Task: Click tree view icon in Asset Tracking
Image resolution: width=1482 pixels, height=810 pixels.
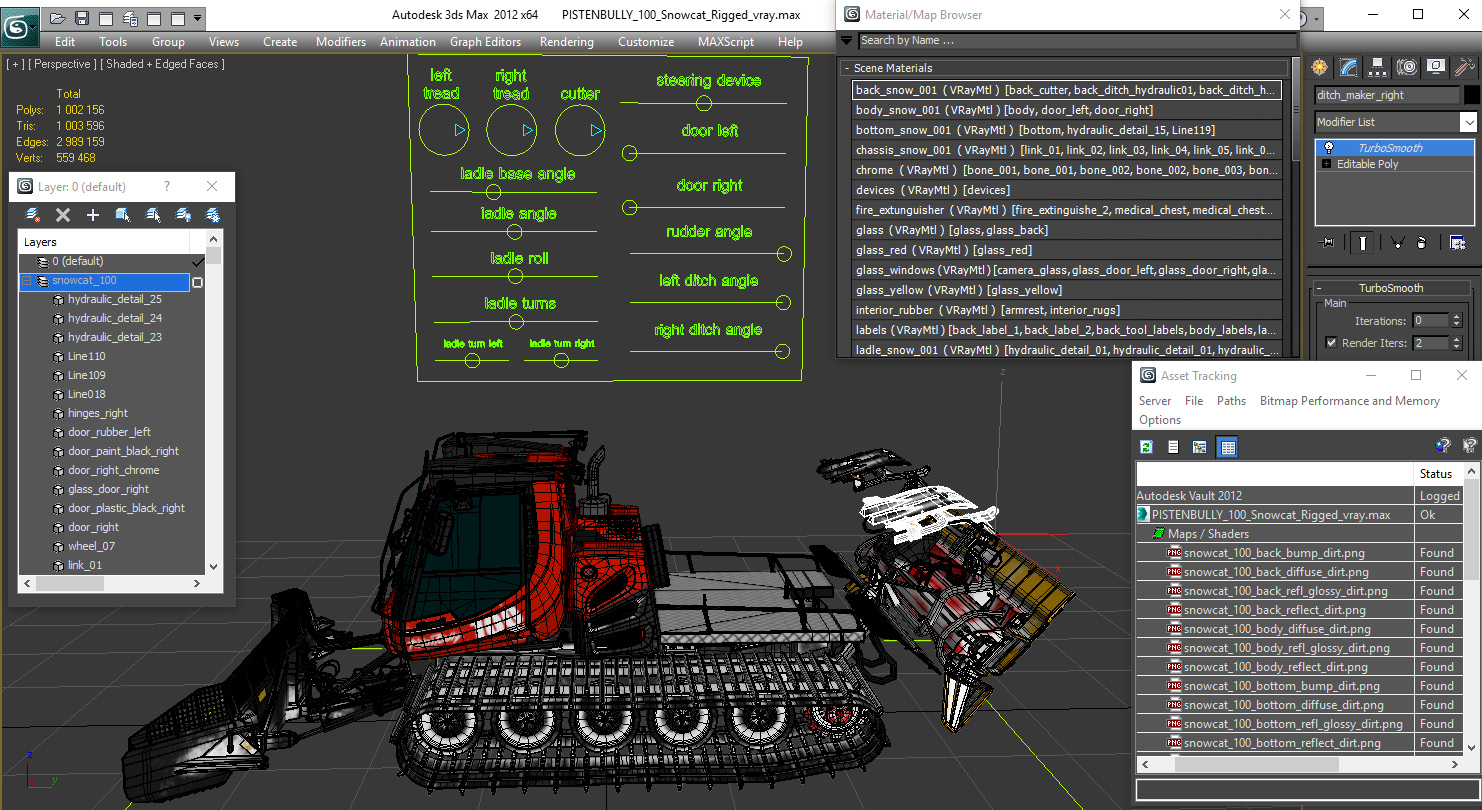Action: 1199,447
